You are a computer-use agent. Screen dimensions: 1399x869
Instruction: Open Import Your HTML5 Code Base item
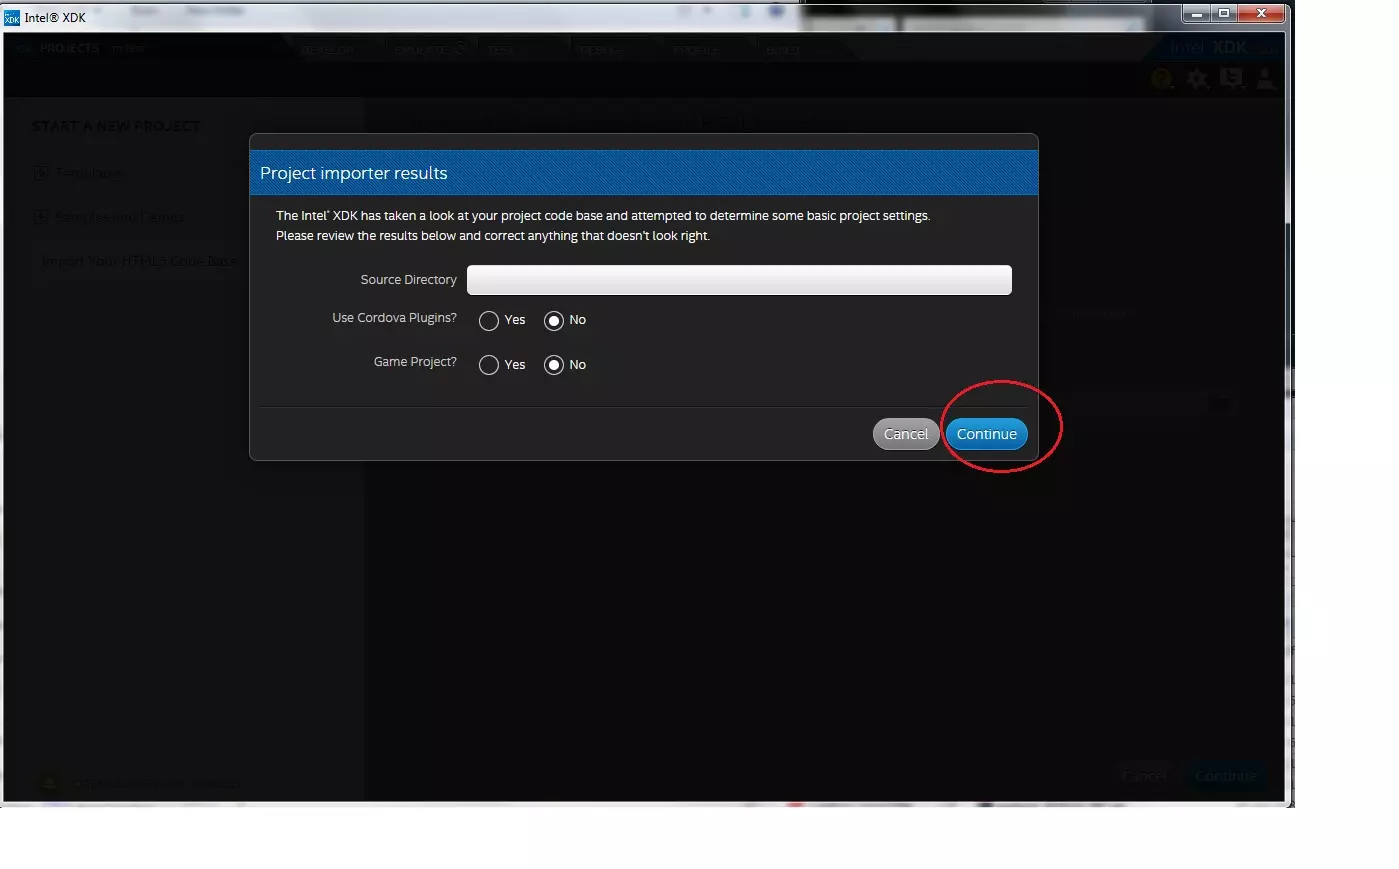[x=139, y=261]
